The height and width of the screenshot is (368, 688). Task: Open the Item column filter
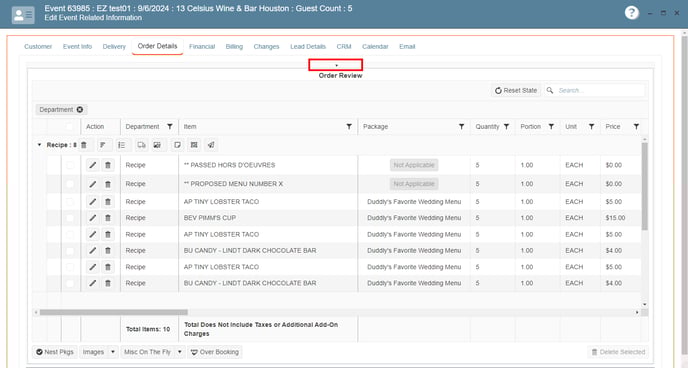click(x=349, y=127)
